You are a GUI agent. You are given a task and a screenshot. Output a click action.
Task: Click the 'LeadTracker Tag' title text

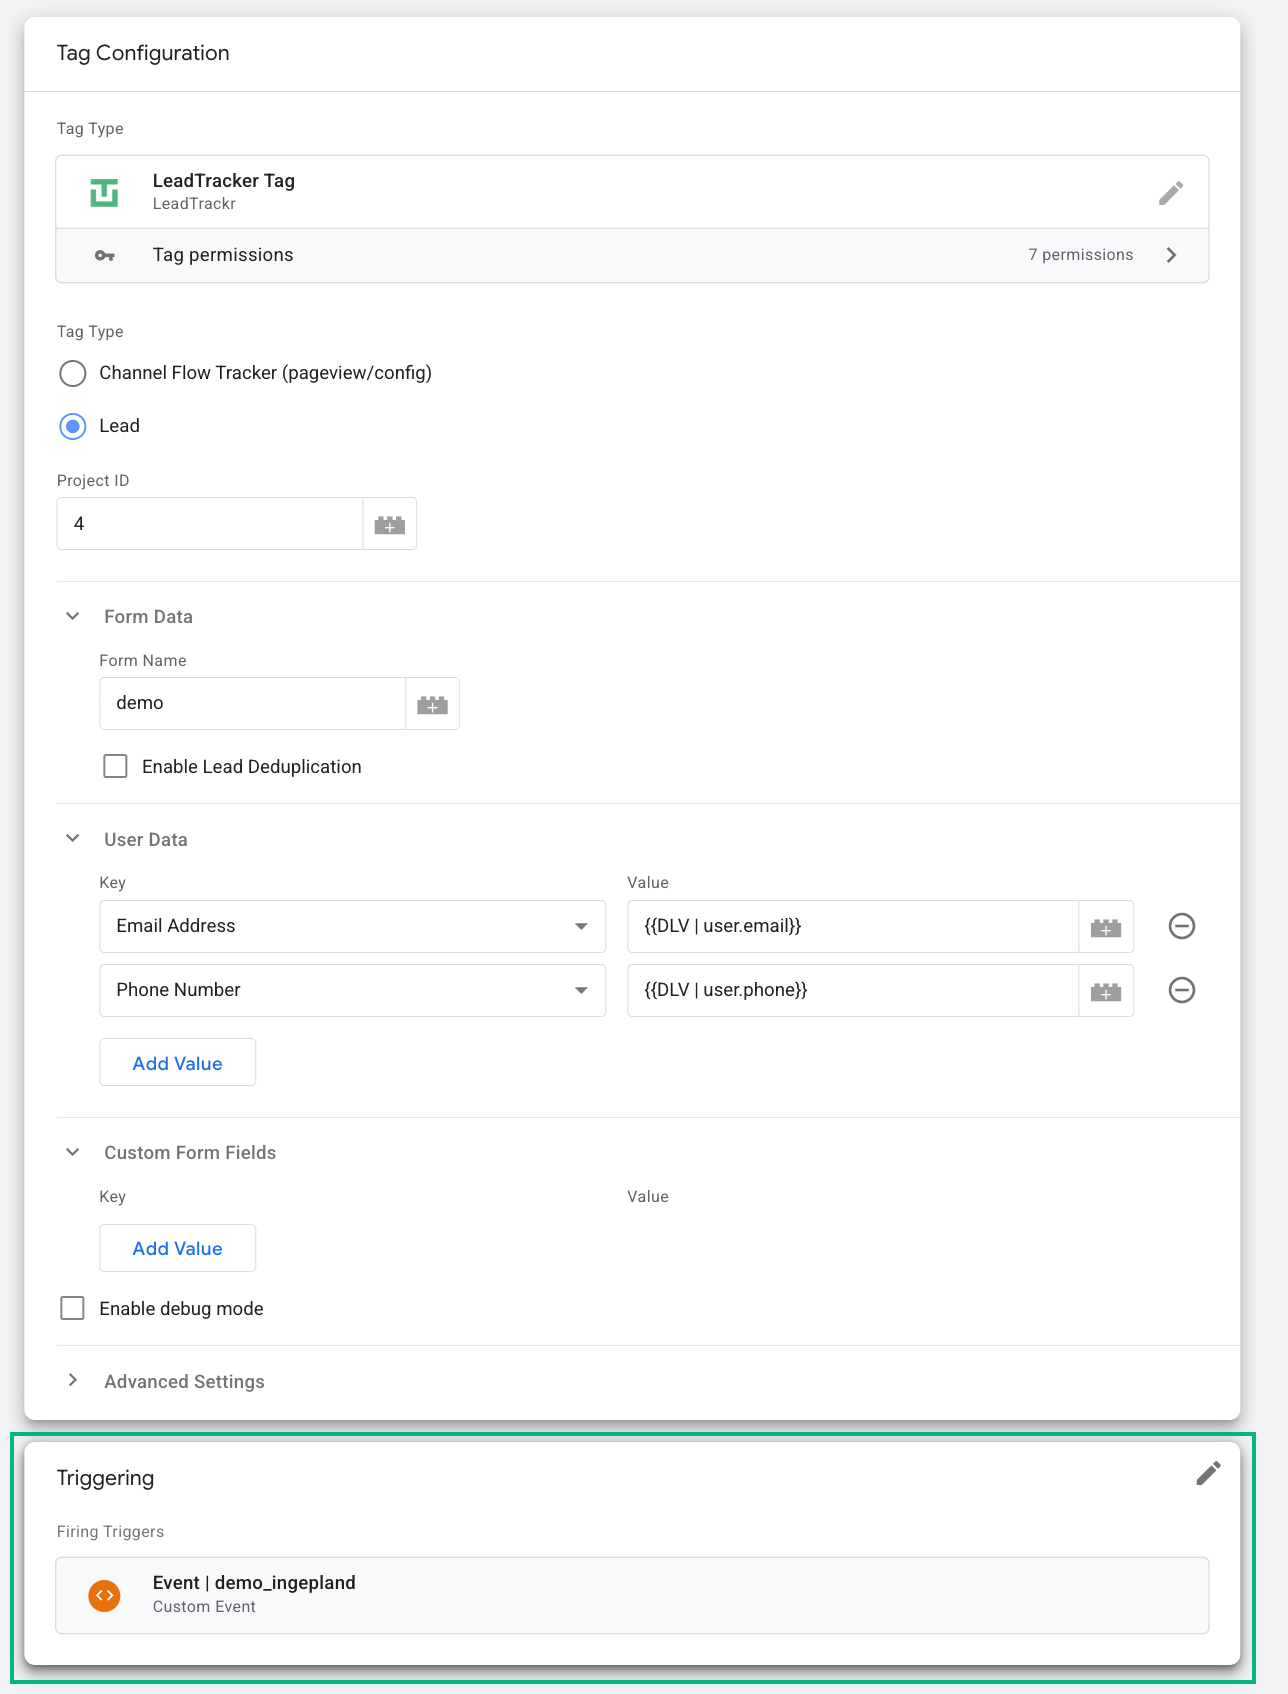point(224,181)
